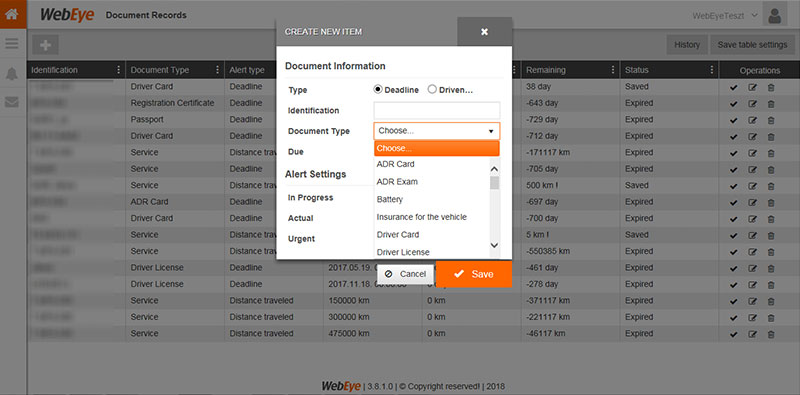Open Identification column options menu

pos(119,70)
